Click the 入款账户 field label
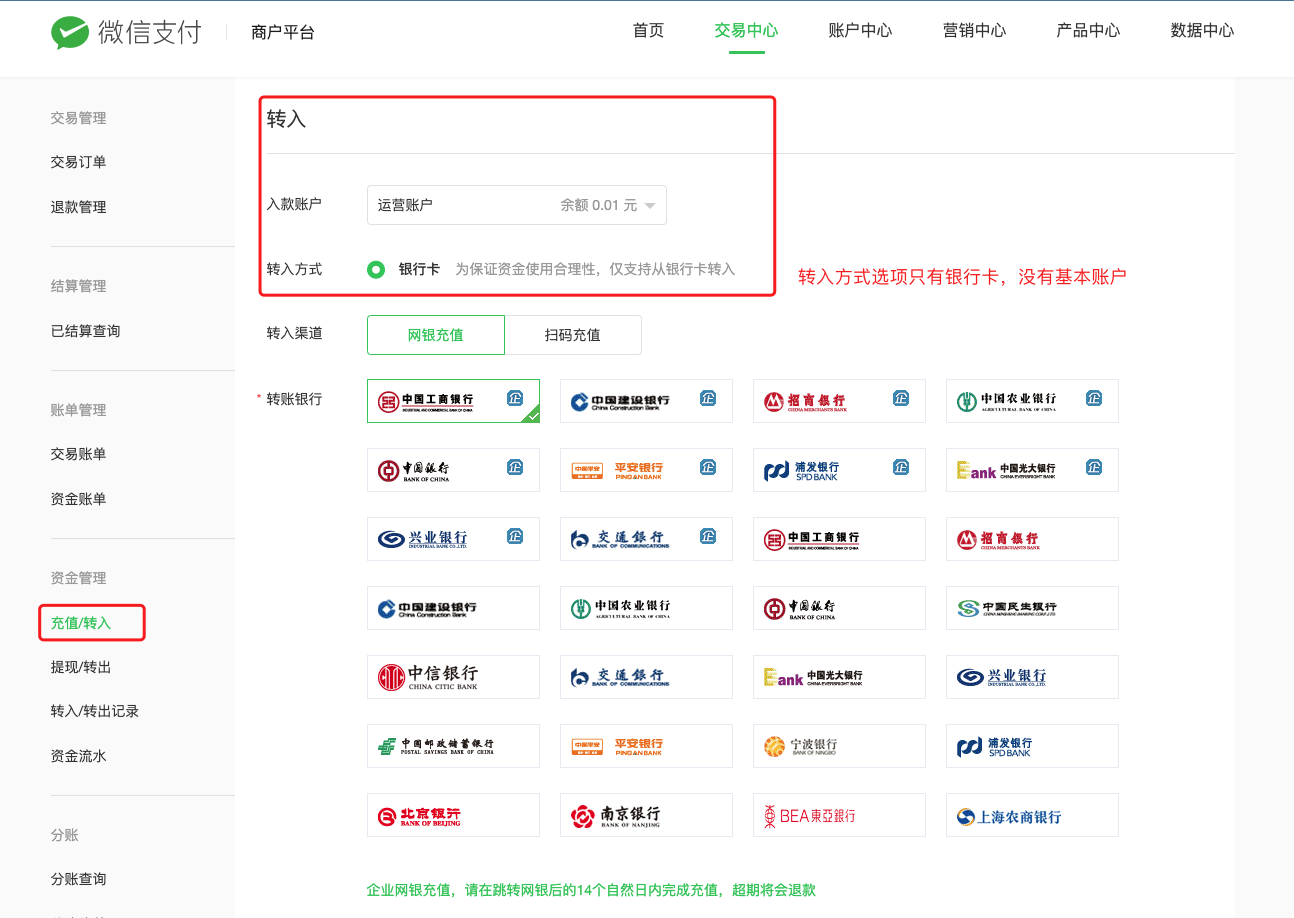This screenshot has width=1294, height=918. coord(294,204)
